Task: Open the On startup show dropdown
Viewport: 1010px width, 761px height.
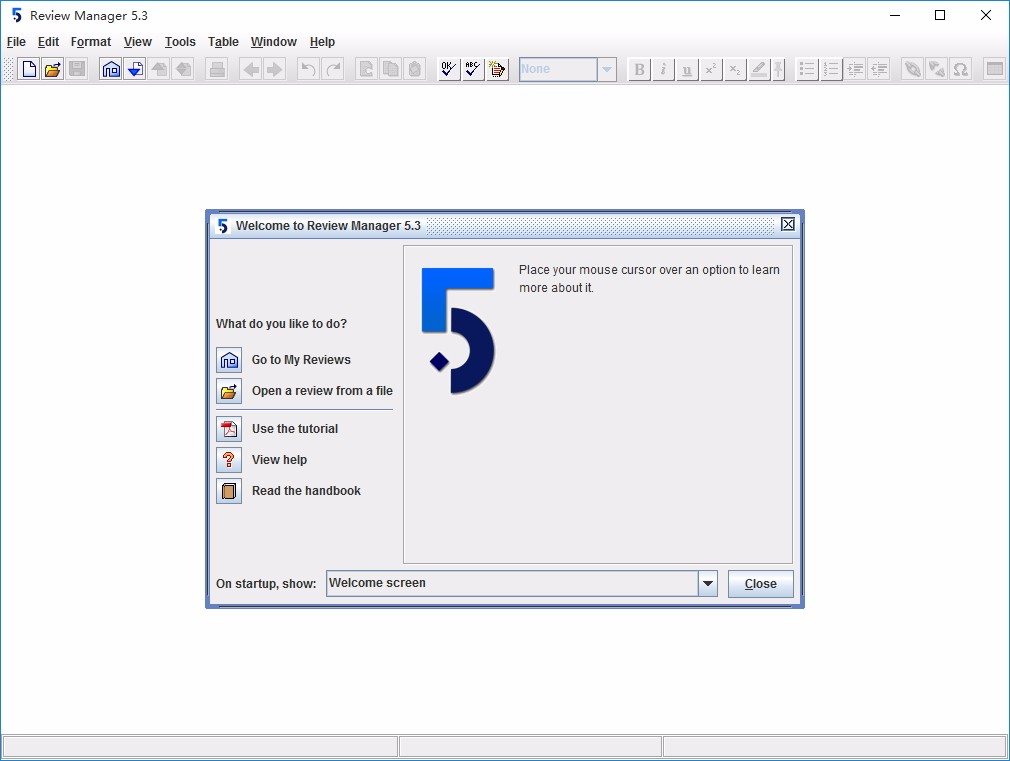Action: click(708, 583)
